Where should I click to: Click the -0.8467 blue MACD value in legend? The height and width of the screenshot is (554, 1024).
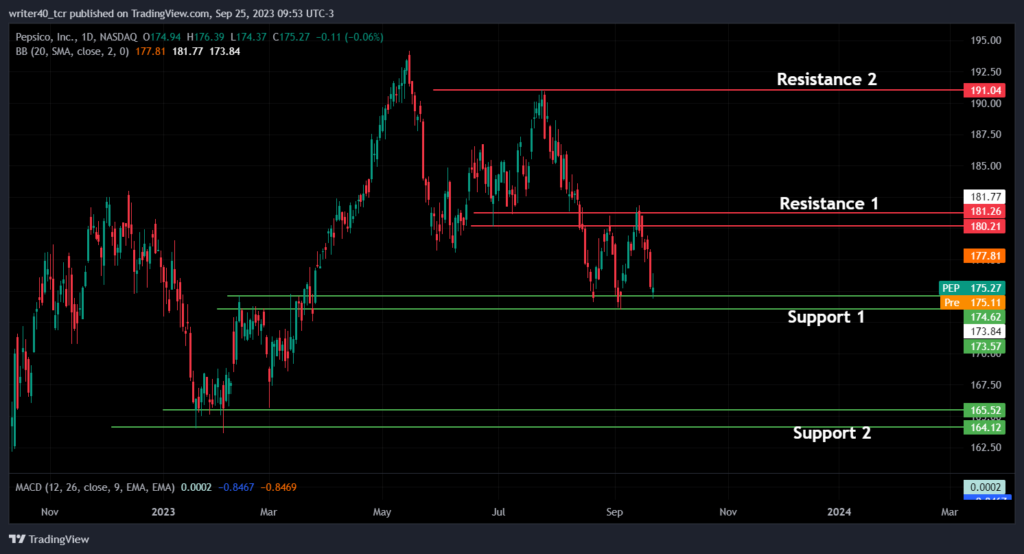[x=236, y=487]
